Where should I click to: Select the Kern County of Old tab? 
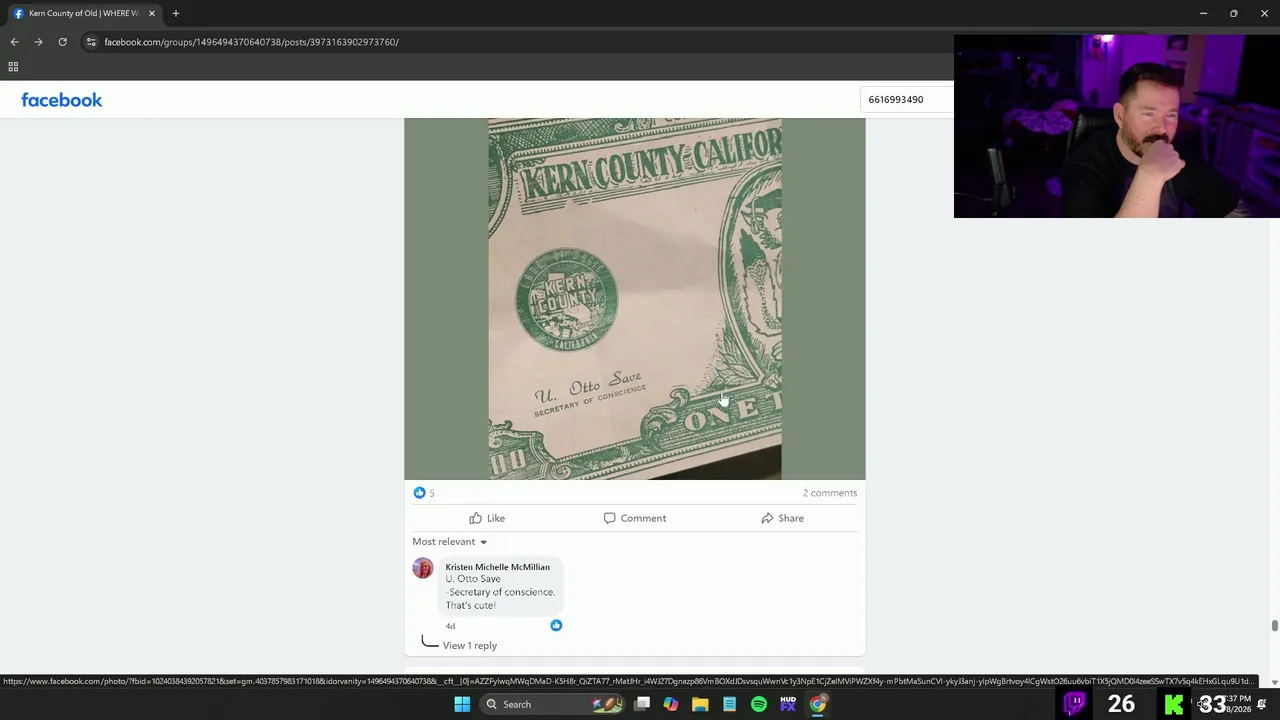(84, 13)
